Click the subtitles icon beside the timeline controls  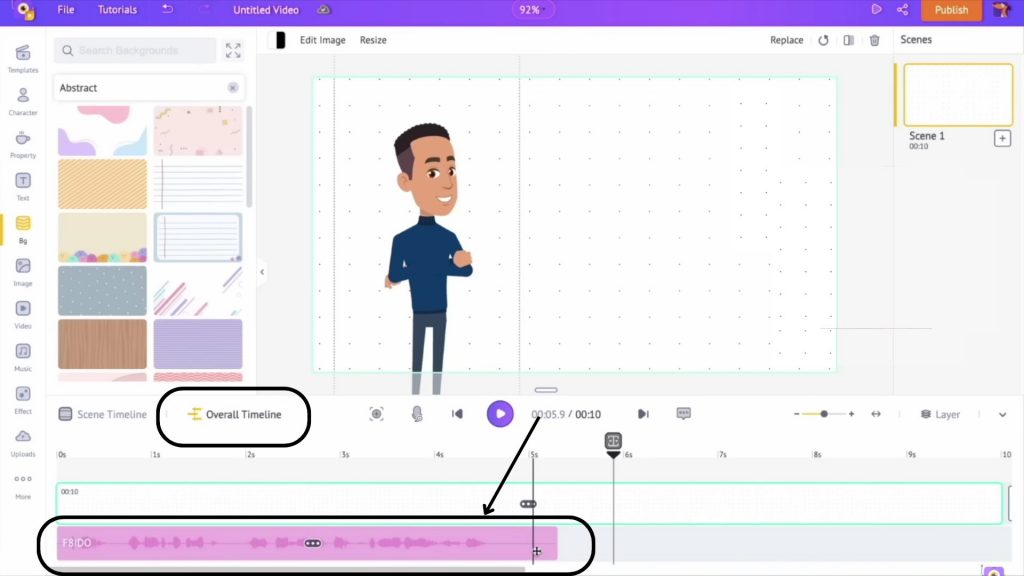(684, 414)
